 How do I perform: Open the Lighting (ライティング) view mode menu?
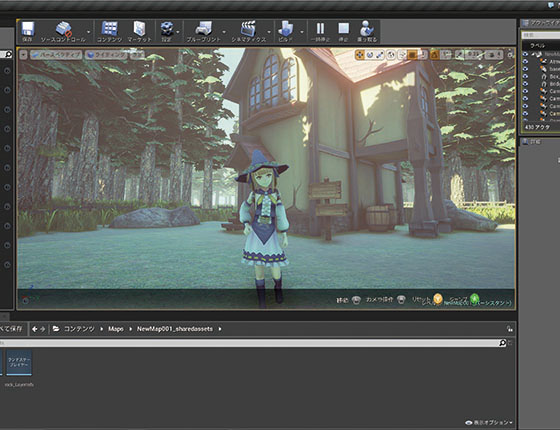point(106,55)
